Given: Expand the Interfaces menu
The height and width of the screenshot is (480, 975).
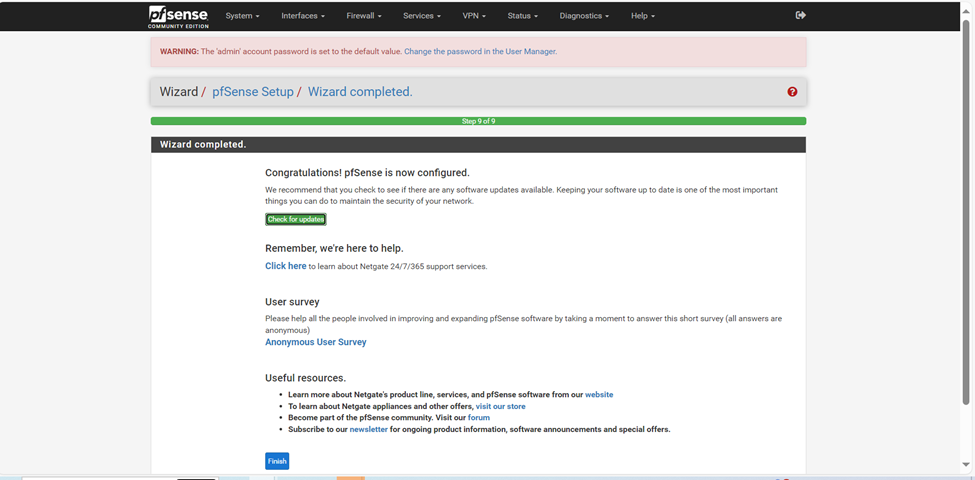Looking at the screenshot, I should tap(303, 16).
